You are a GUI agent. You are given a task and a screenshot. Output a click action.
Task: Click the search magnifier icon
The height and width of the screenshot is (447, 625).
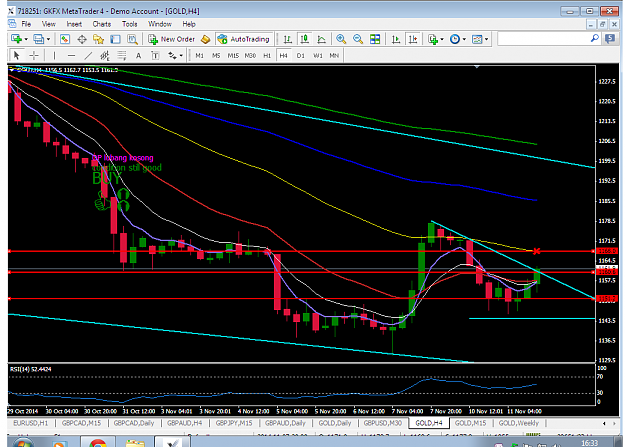coord(594,39)
